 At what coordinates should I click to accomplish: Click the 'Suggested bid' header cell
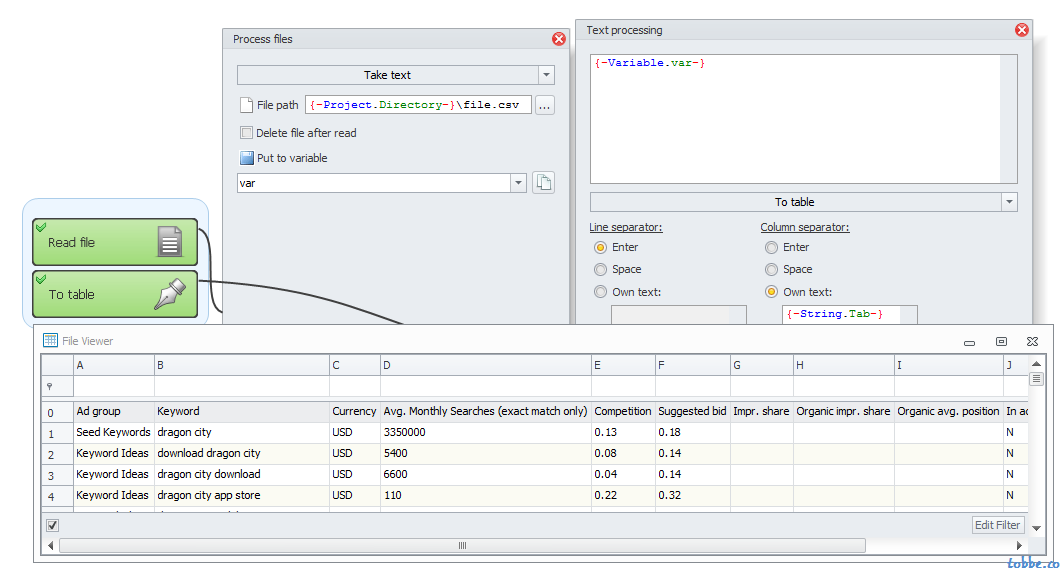[693, 411]
